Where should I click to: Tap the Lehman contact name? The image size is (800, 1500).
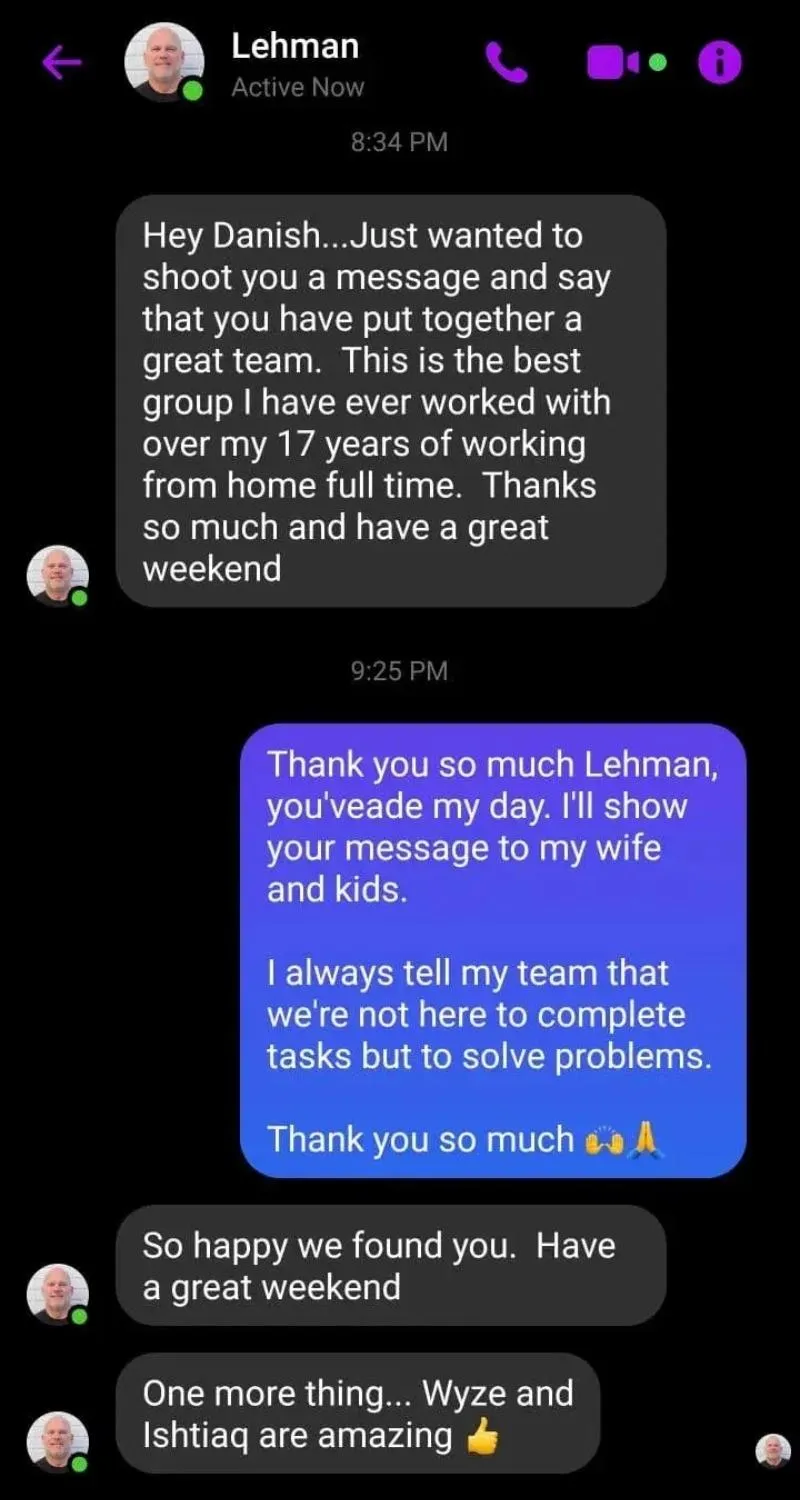tap(295, 46)
